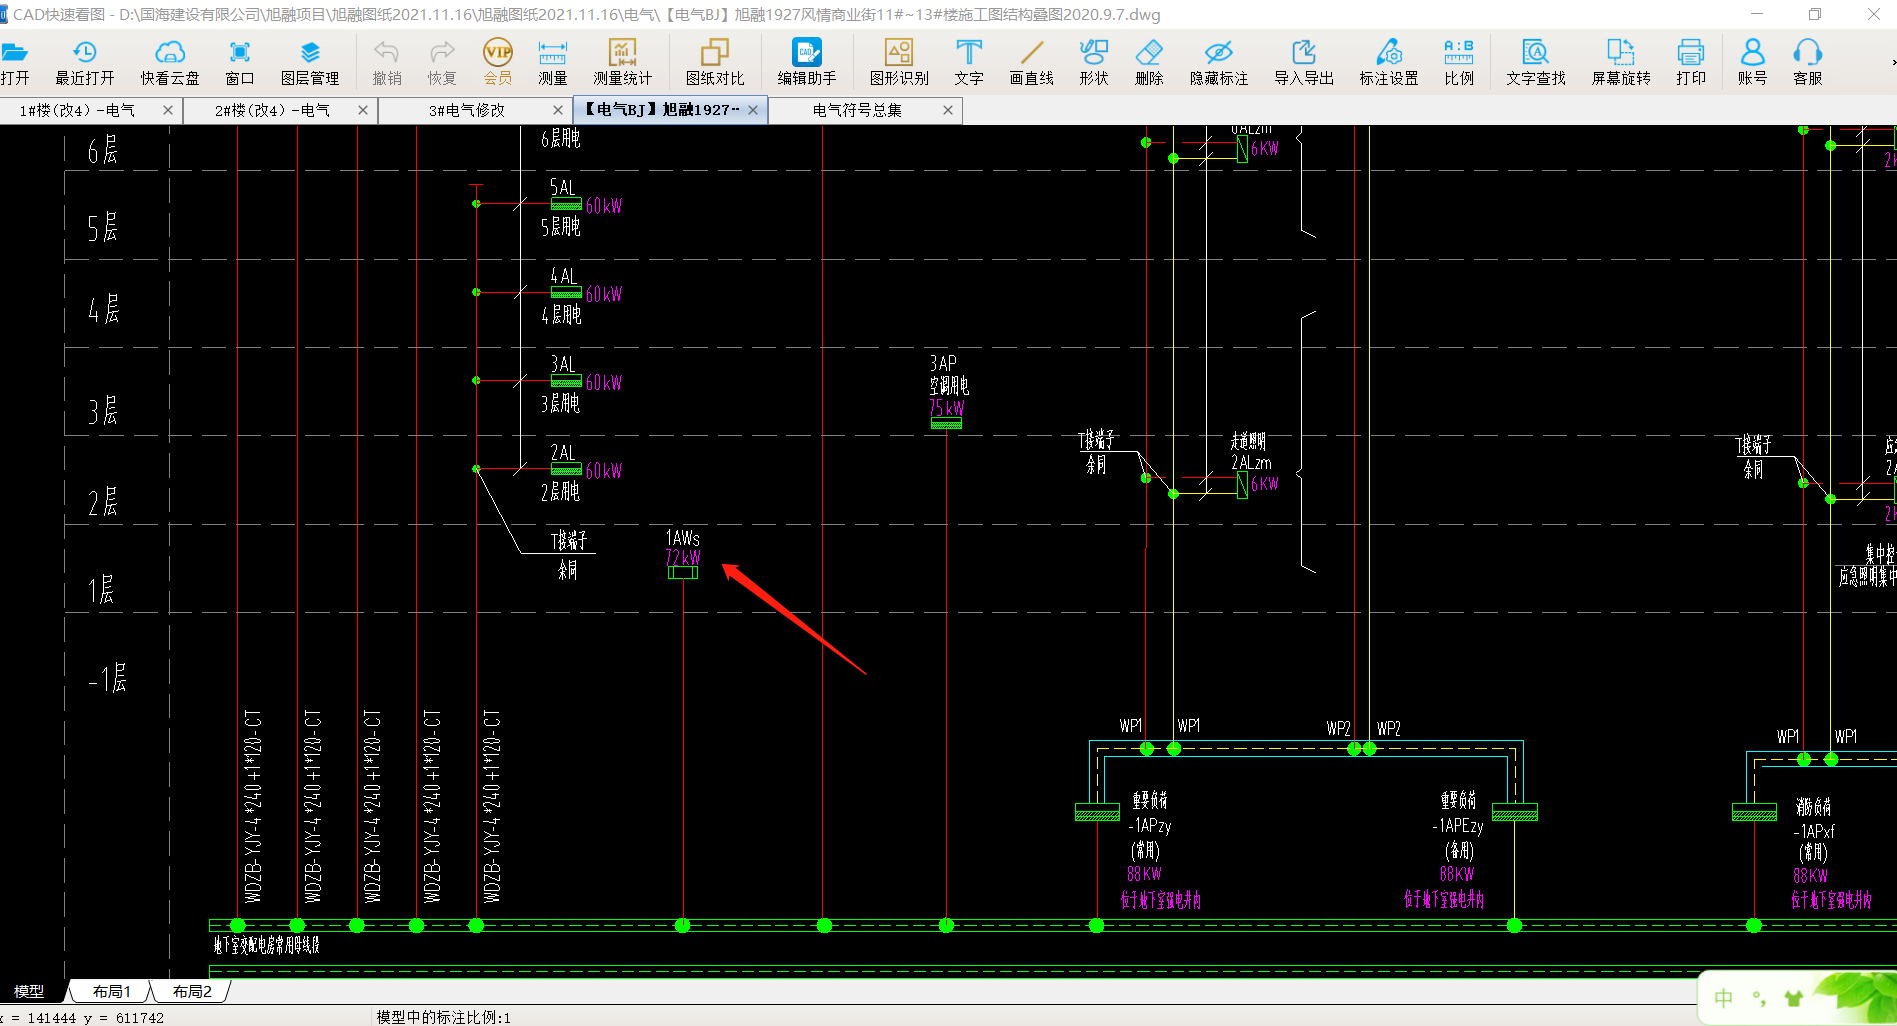Open 快看云盘 cloud drive
The height and width of the screenshot is (1026, 1897).
pyautogui.click(x=170, y=63)
